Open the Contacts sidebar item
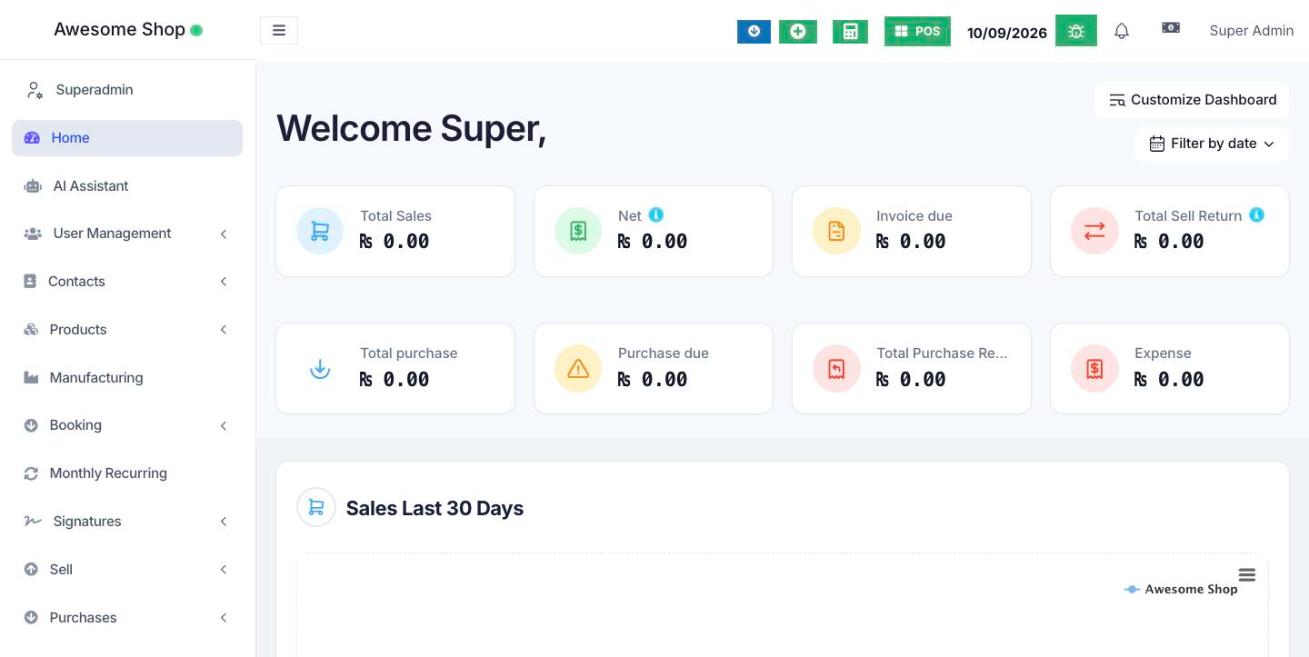The height and width of the screenshot is (657, 1309). pos(127,282)
